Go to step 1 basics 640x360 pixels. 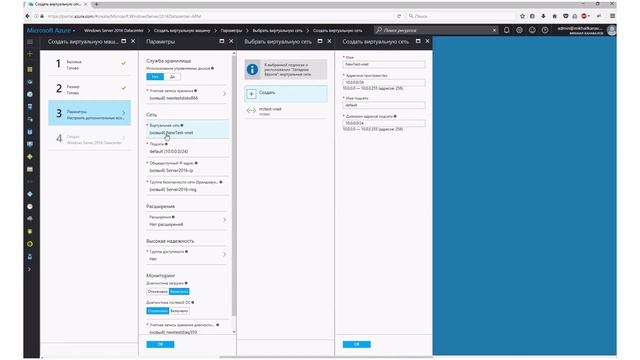coord(89,64)
